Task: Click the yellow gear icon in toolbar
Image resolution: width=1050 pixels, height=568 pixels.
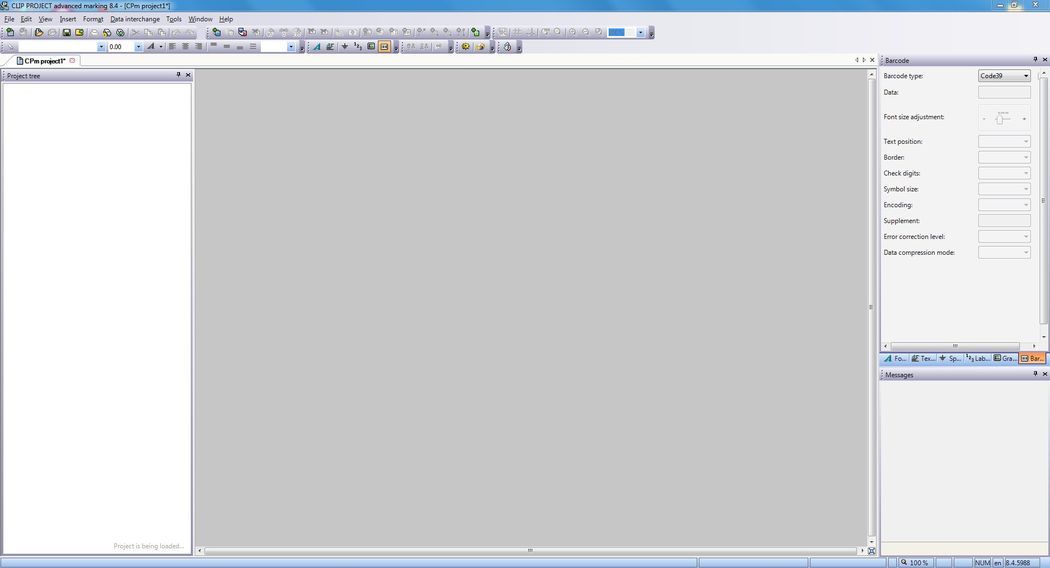Action: (x=465, y=47)
